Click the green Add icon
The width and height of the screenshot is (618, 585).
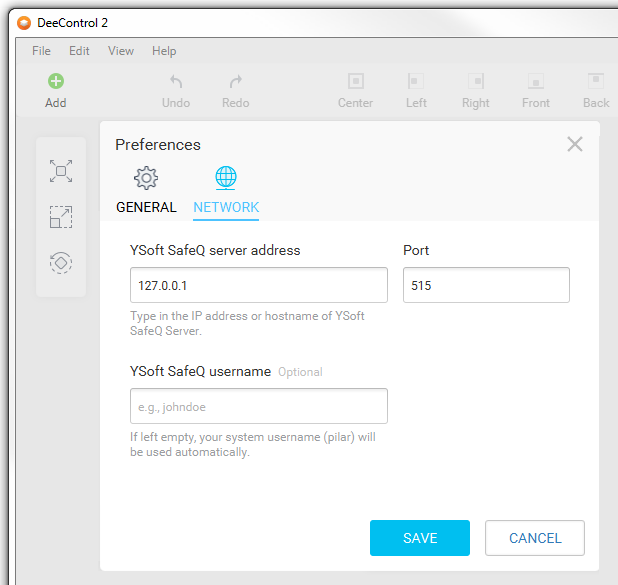tap(56, 82)
